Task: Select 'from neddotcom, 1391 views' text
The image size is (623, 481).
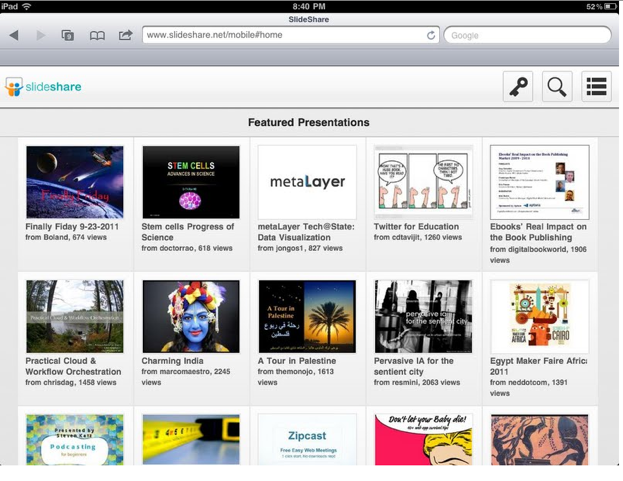Action: [529, 388]
